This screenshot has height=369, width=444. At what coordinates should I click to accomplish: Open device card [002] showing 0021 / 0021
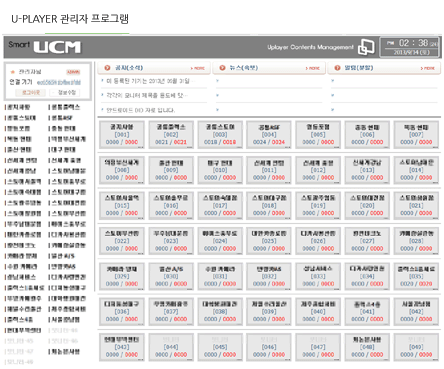click(171, 135)
